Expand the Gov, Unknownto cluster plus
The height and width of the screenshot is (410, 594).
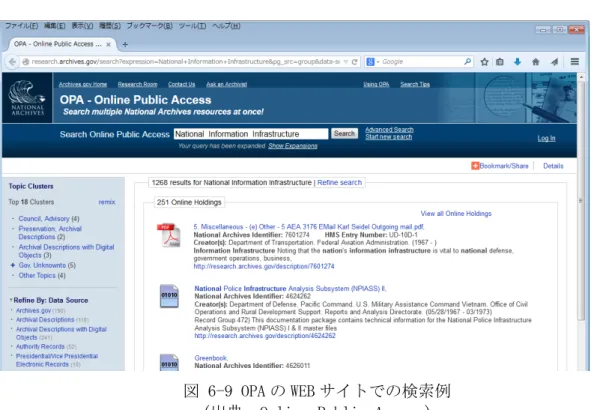point(13,265)
